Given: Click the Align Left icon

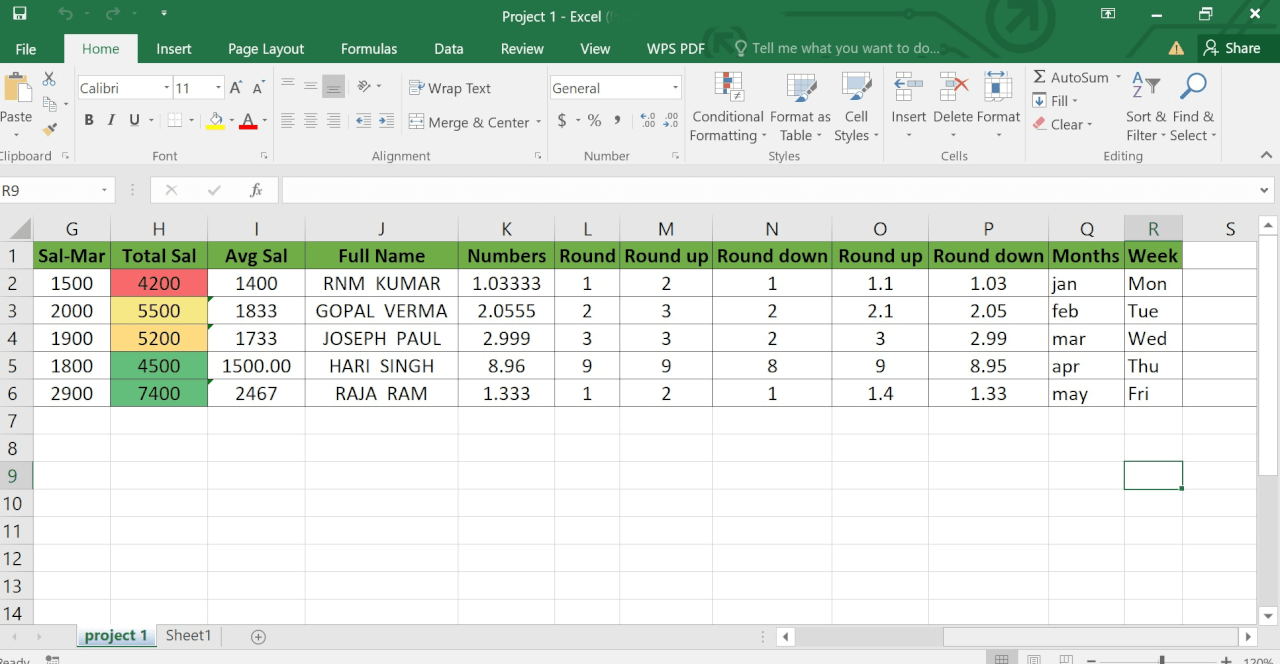Looking at the screenshot, I should click(288, 121).
